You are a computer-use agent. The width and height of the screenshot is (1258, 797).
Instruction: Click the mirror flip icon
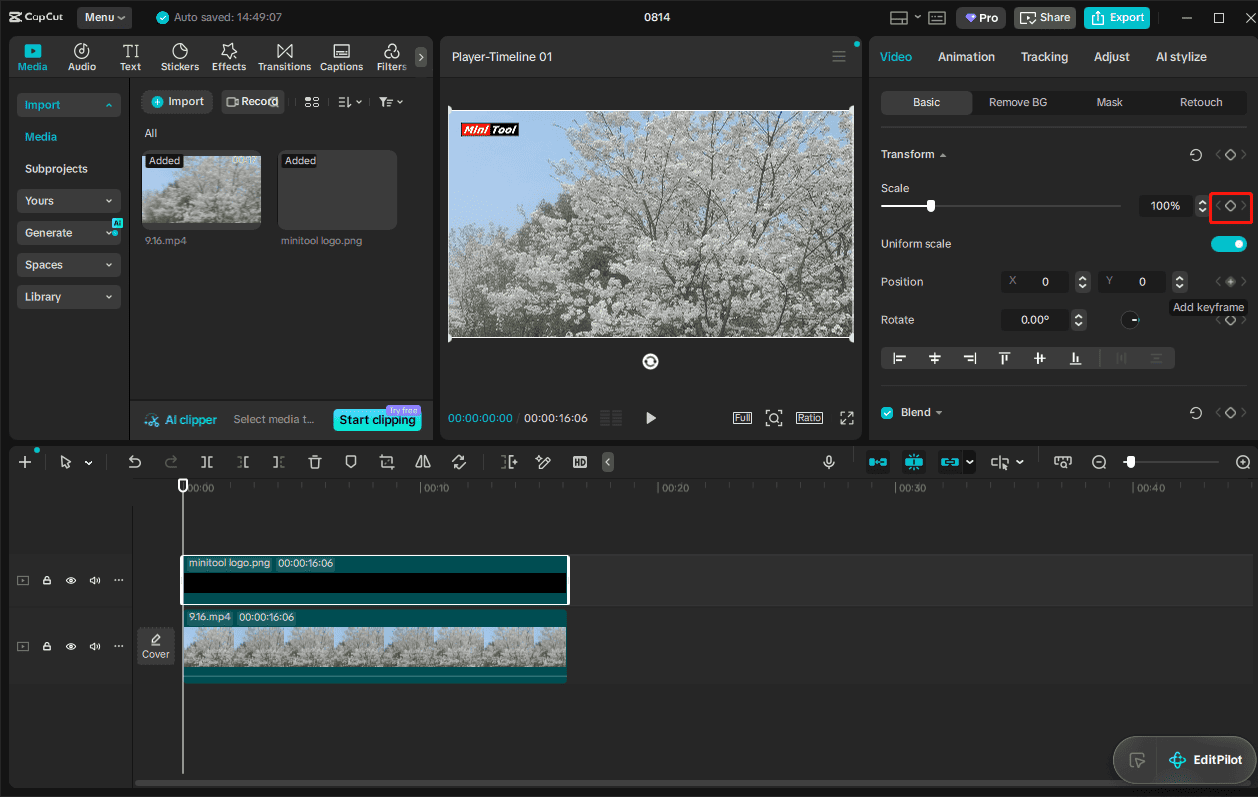coord(423,462)
